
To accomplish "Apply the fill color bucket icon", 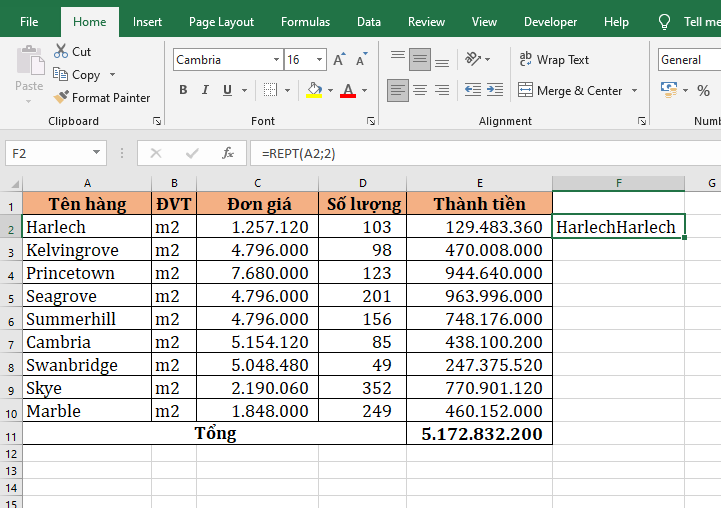I will (314, 91).
